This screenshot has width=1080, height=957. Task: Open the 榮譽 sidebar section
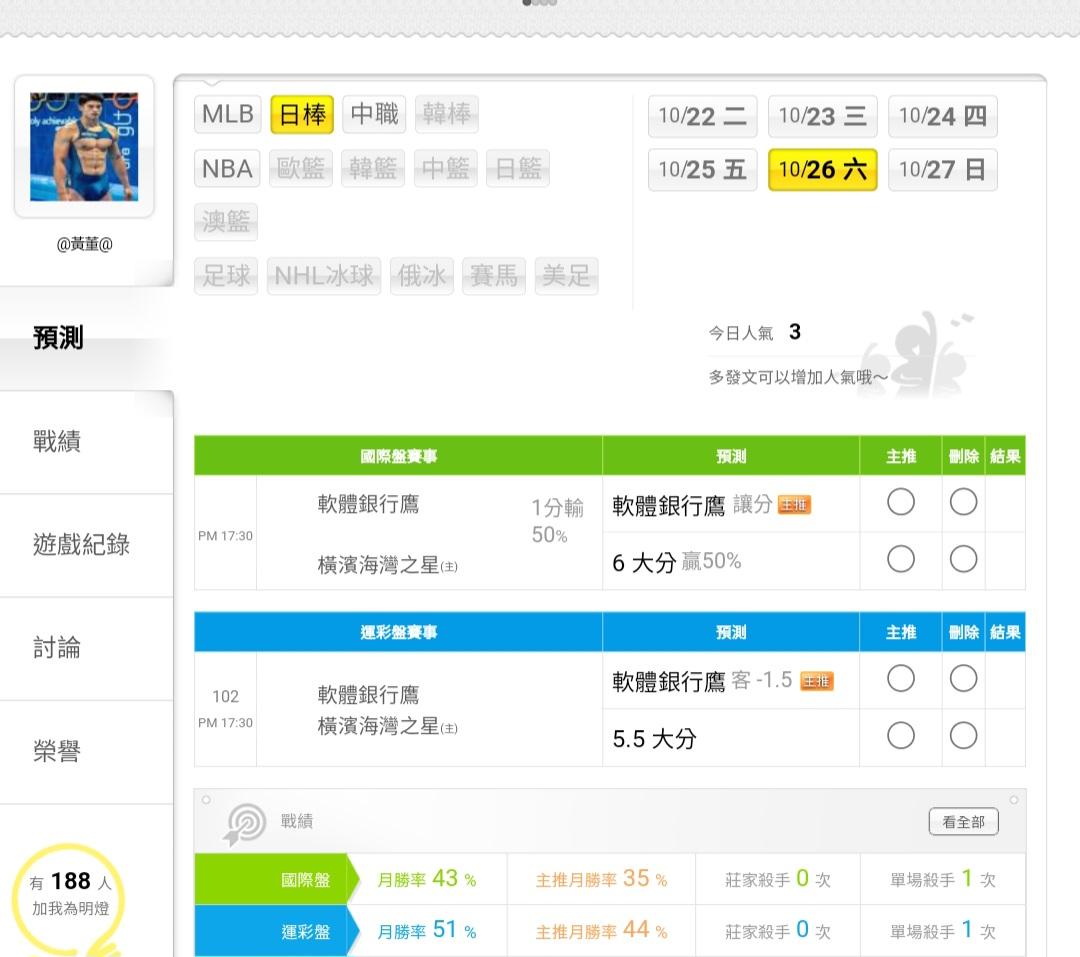[x=86, y=752]
